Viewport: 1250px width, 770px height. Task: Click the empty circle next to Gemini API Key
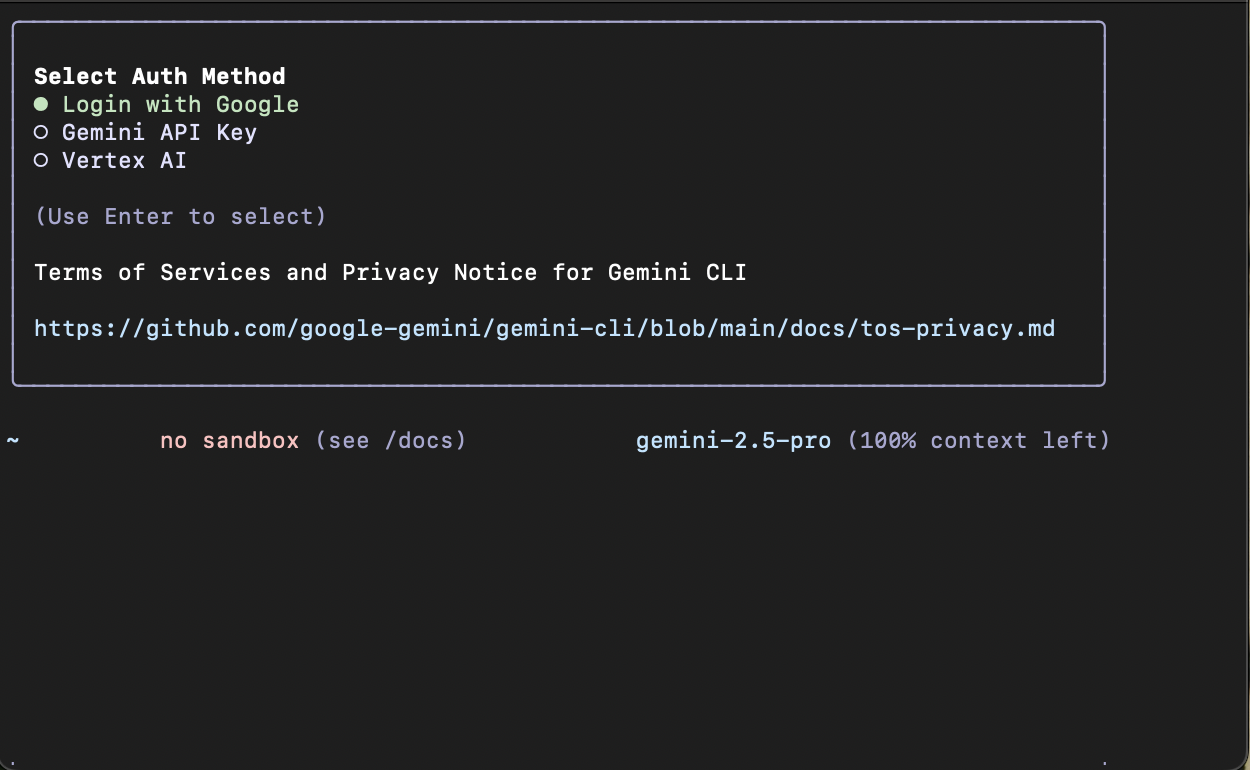[x=40, y=131]
